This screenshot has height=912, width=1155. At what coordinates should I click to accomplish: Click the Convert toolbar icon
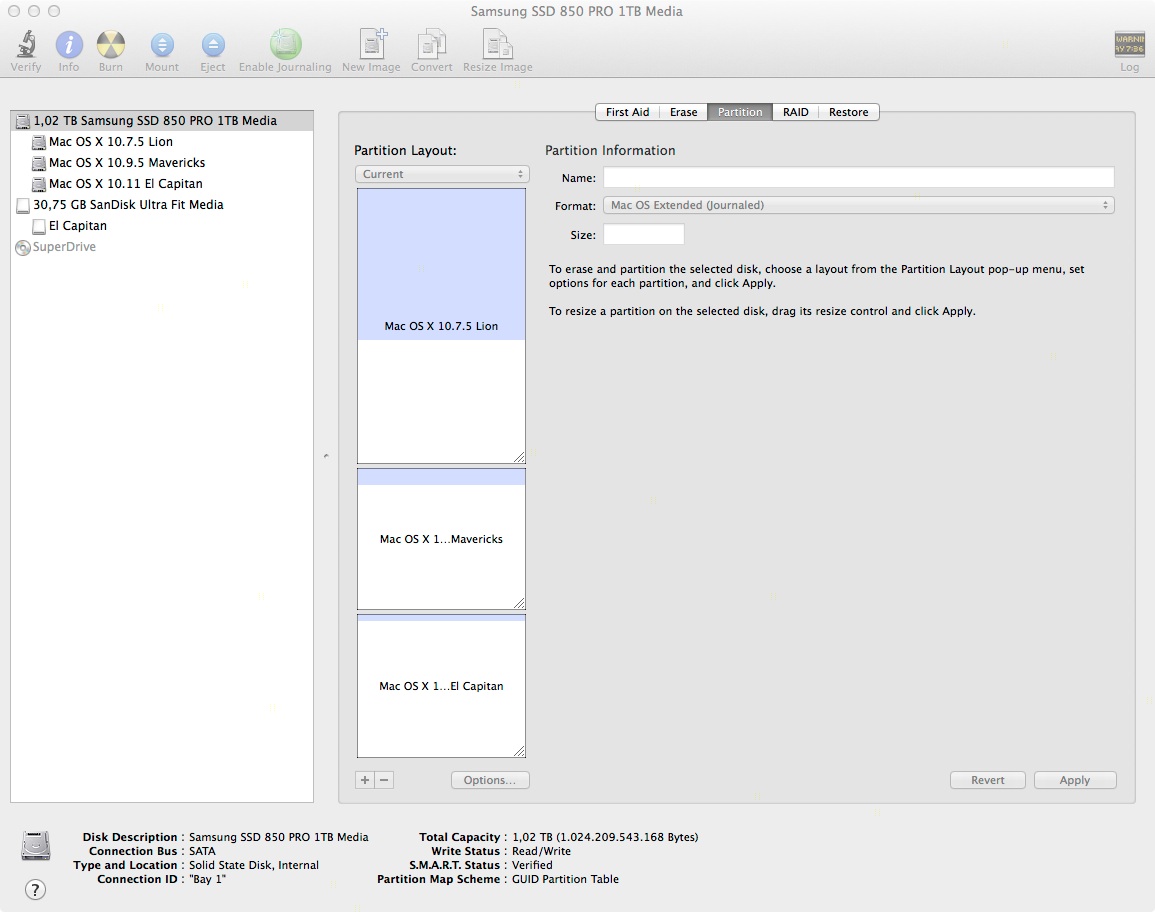pyautogui.click(x=432, y=43)
